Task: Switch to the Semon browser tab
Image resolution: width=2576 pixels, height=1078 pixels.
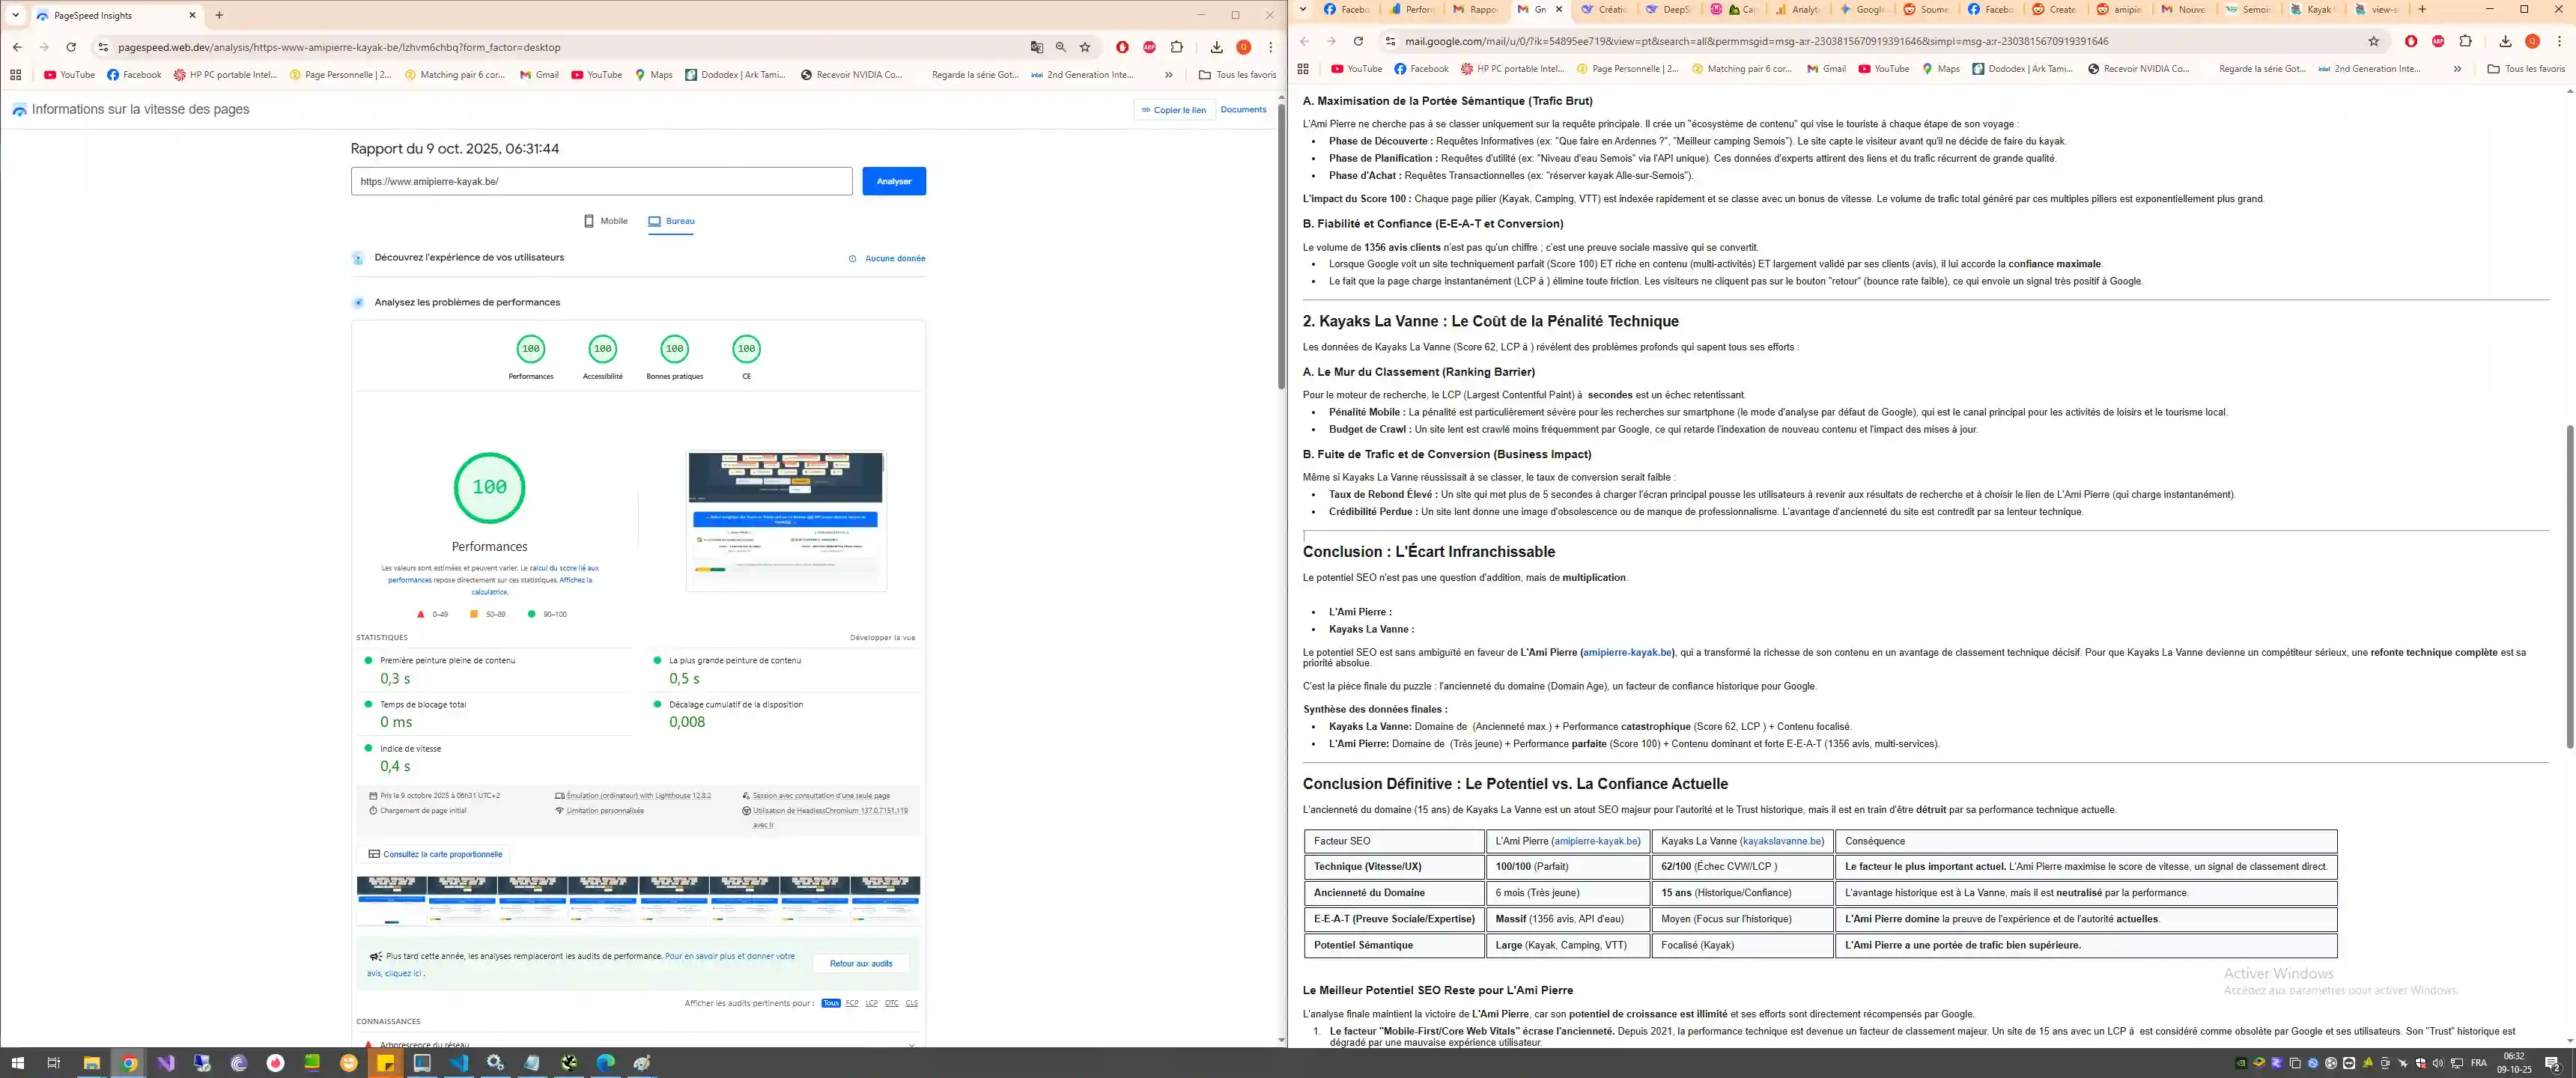Action: [x=2249, y=9]
